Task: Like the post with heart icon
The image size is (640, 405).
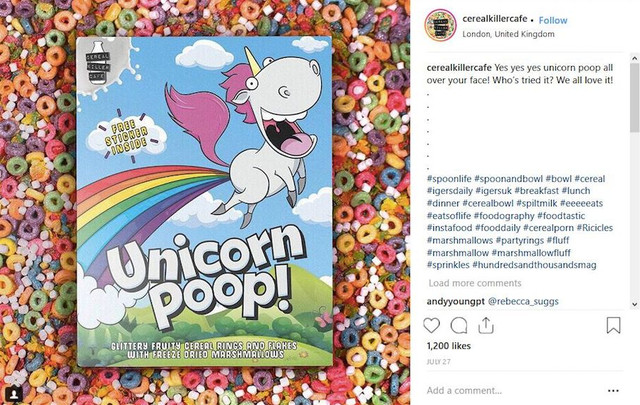Action: 431,325
